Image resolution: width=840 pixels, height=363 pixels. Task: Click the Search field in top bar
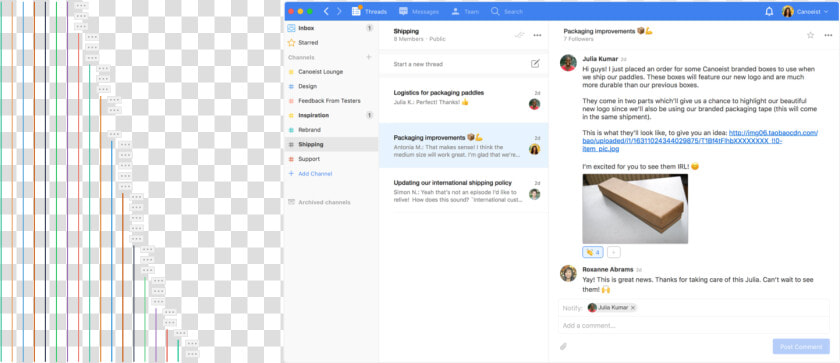[x=507, y=11]
